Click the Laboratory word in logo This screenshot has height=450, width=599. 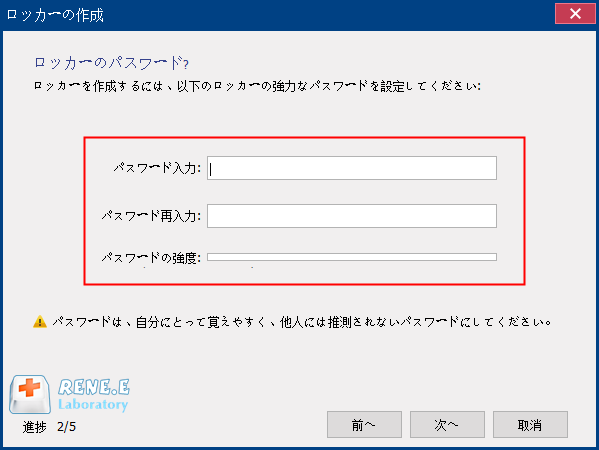click(93, 405)
